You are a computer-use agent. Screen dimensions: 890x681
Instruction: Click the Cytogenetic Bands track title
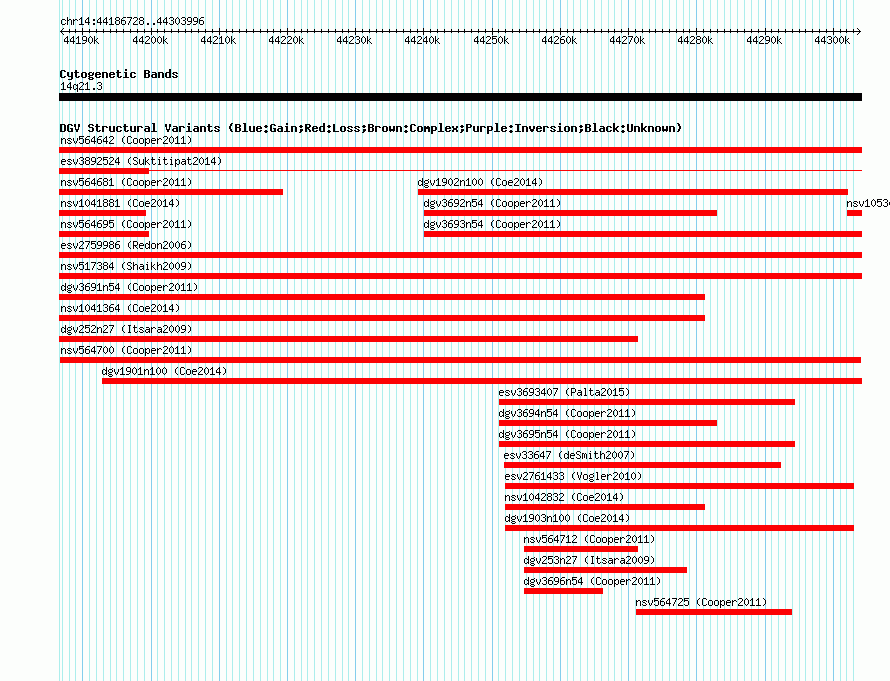coord(119,74)
